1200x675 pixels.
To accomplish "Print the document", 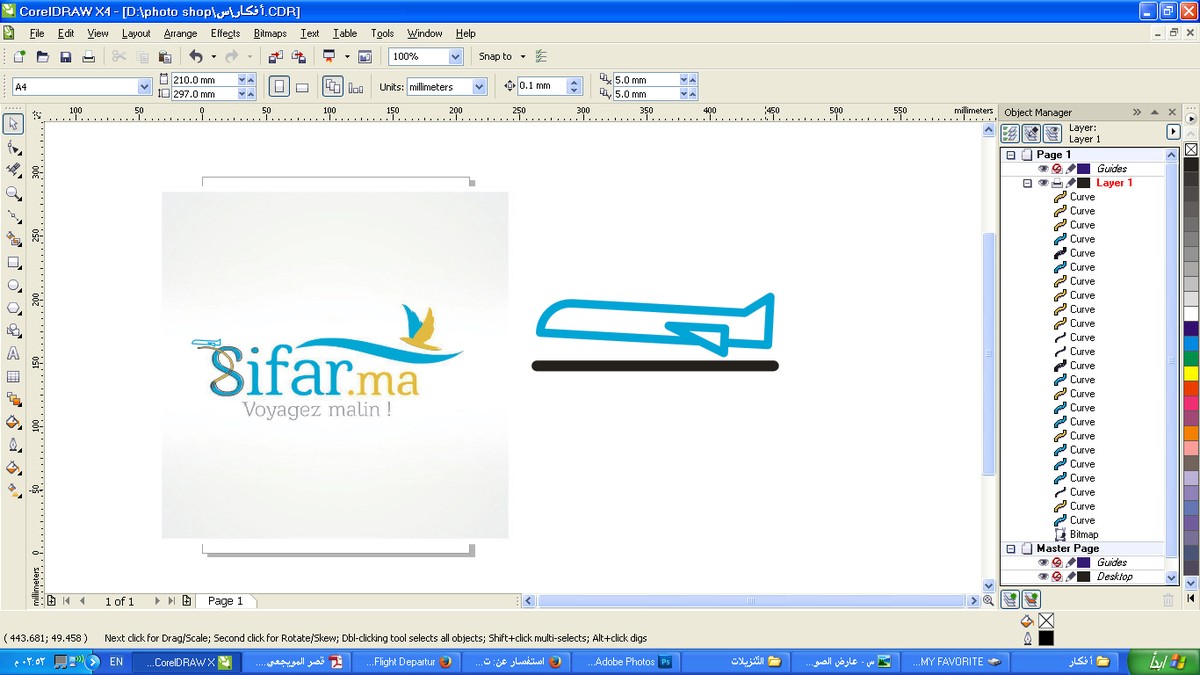I will tap(89, 57).
